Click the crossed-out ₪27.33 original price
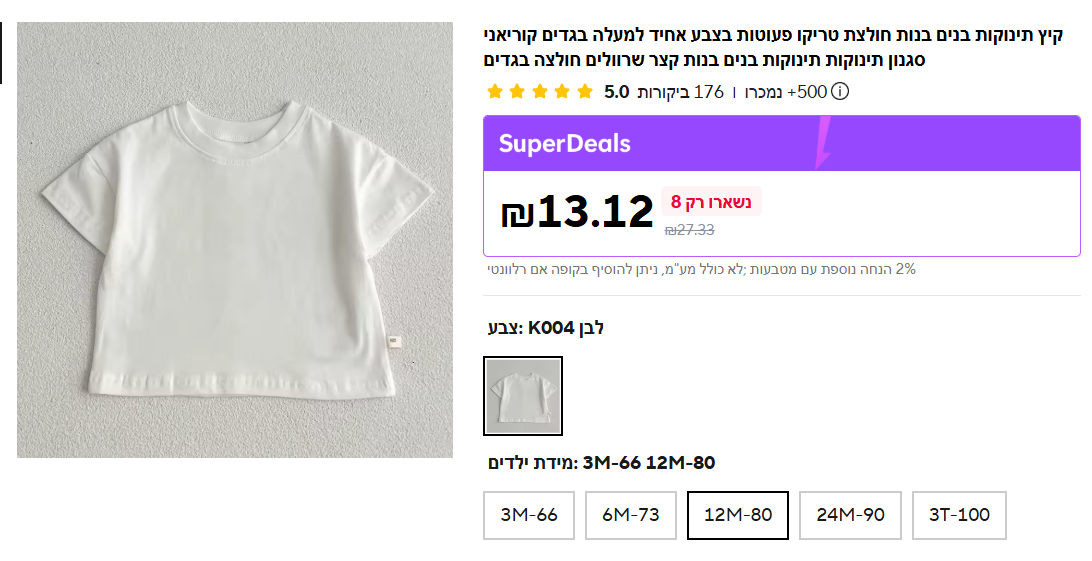Image resolution: width=1092 pixels, height=561 pixels. click(x=690, y=230)
